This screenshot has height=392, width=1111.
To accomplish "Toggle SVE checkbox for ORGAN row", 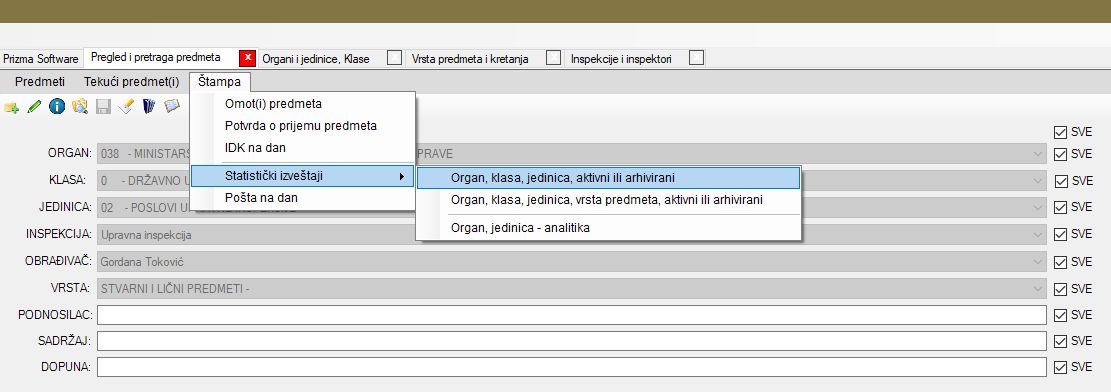I will (1060, 154).
